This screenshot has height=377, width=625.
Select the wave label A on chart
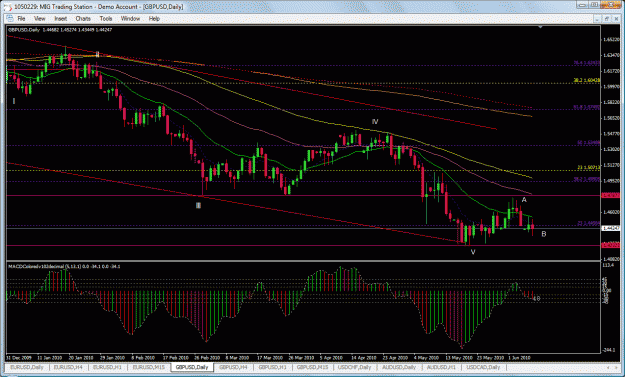pyautogui.click(x=524, y=200)
